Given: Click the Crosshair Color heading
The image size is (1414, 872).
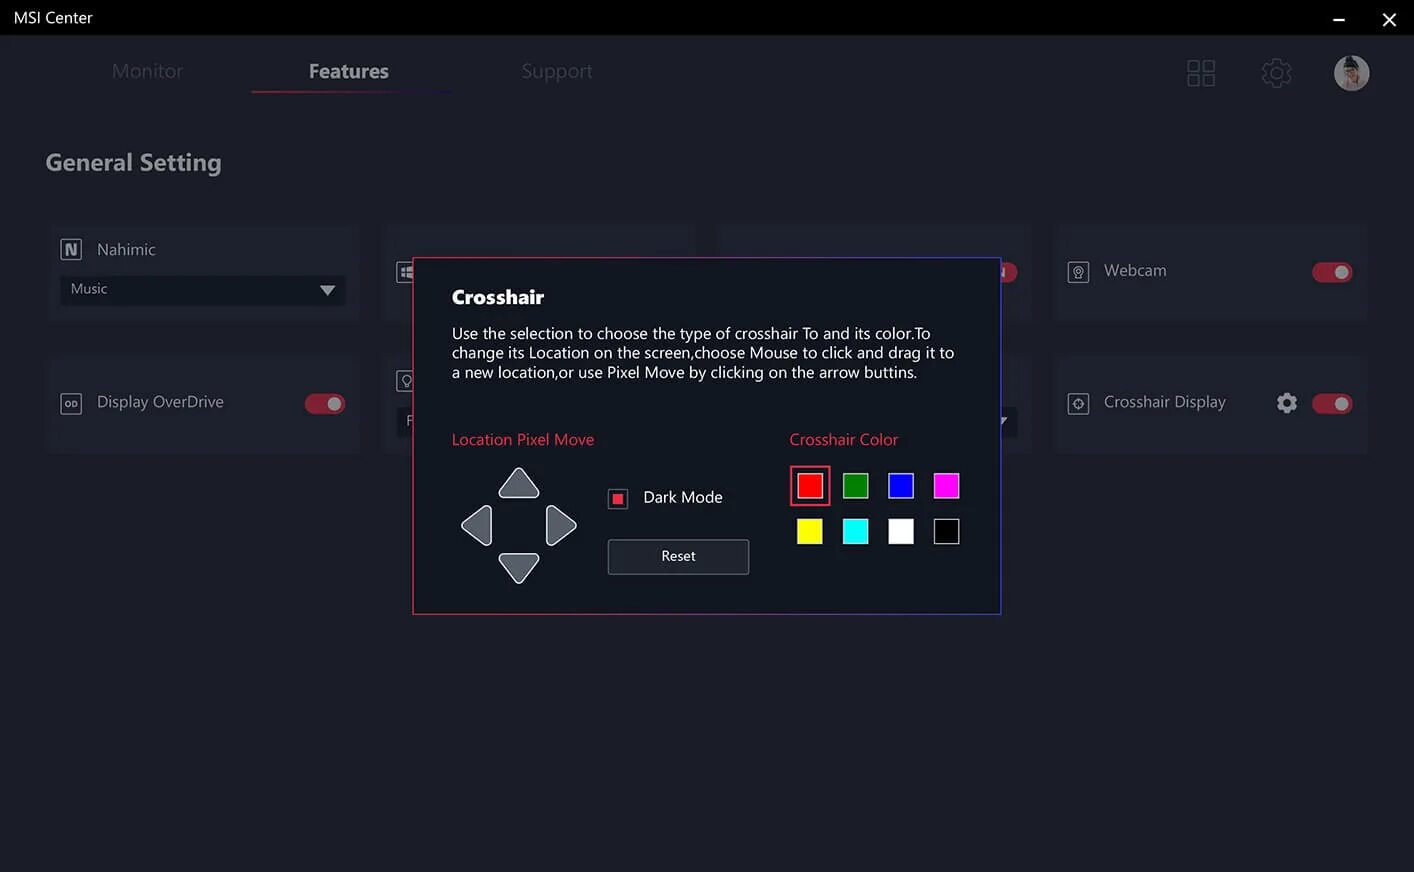Looking at the screenshot, I should (844, 440).
